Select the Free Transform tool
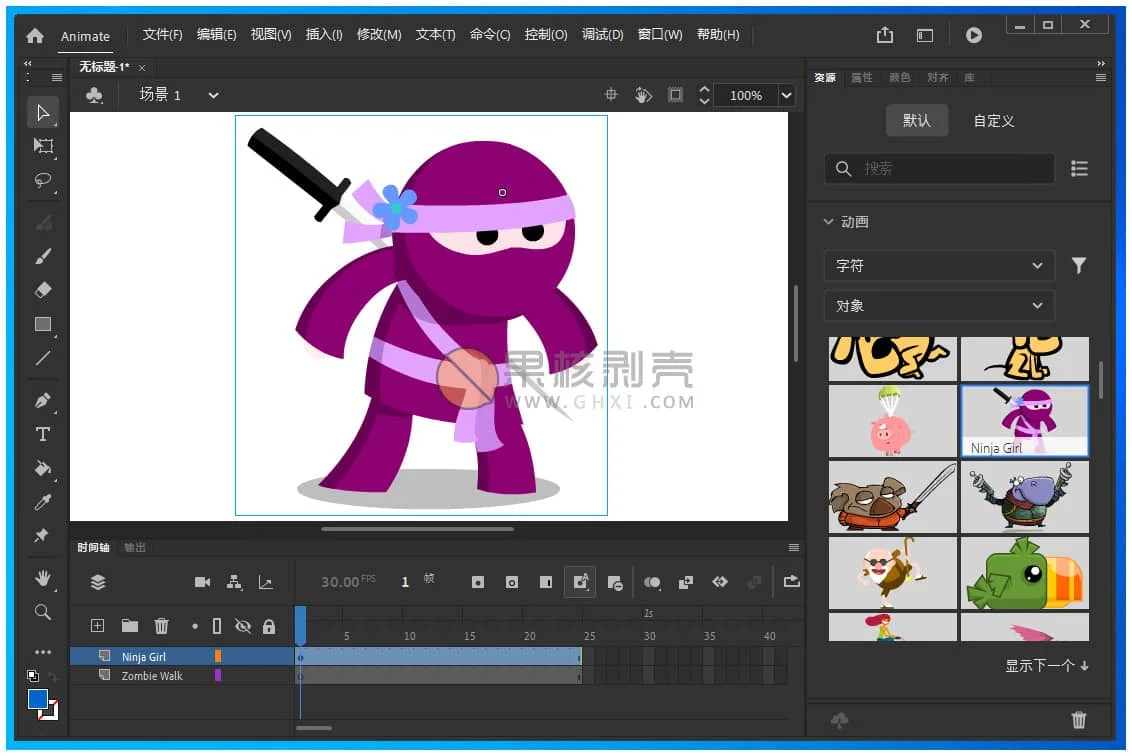This screenshot has height=756, width=1132. click(43, 146)
